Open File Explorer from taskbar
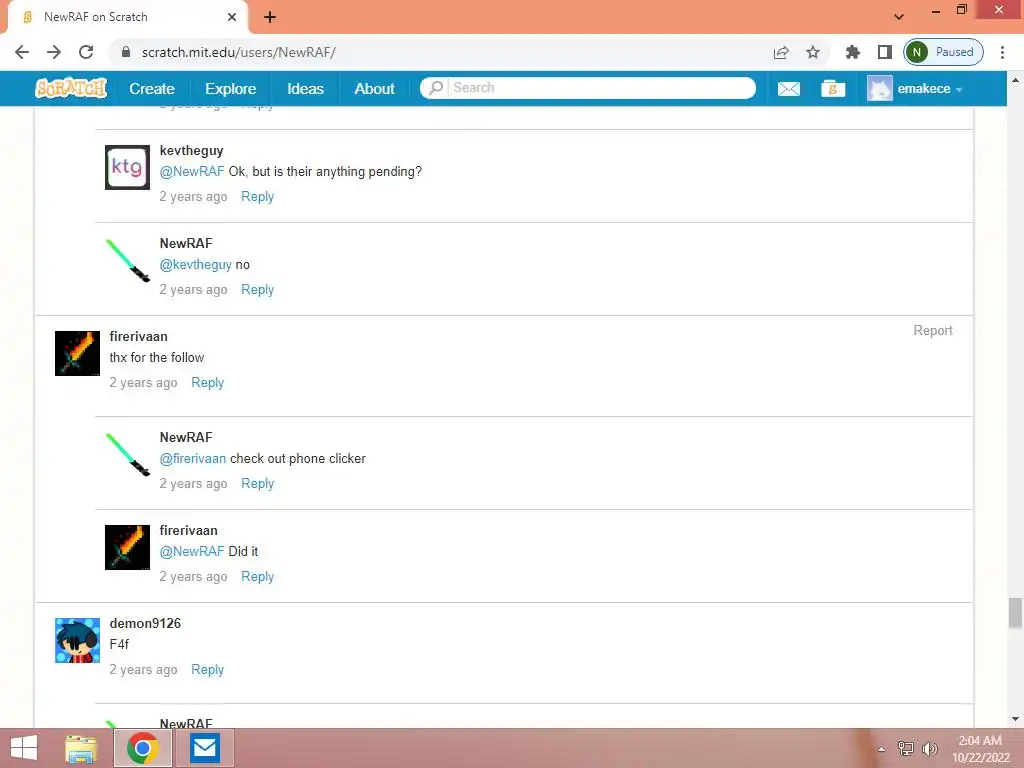 pyautogui.click(x=81, y=748)
